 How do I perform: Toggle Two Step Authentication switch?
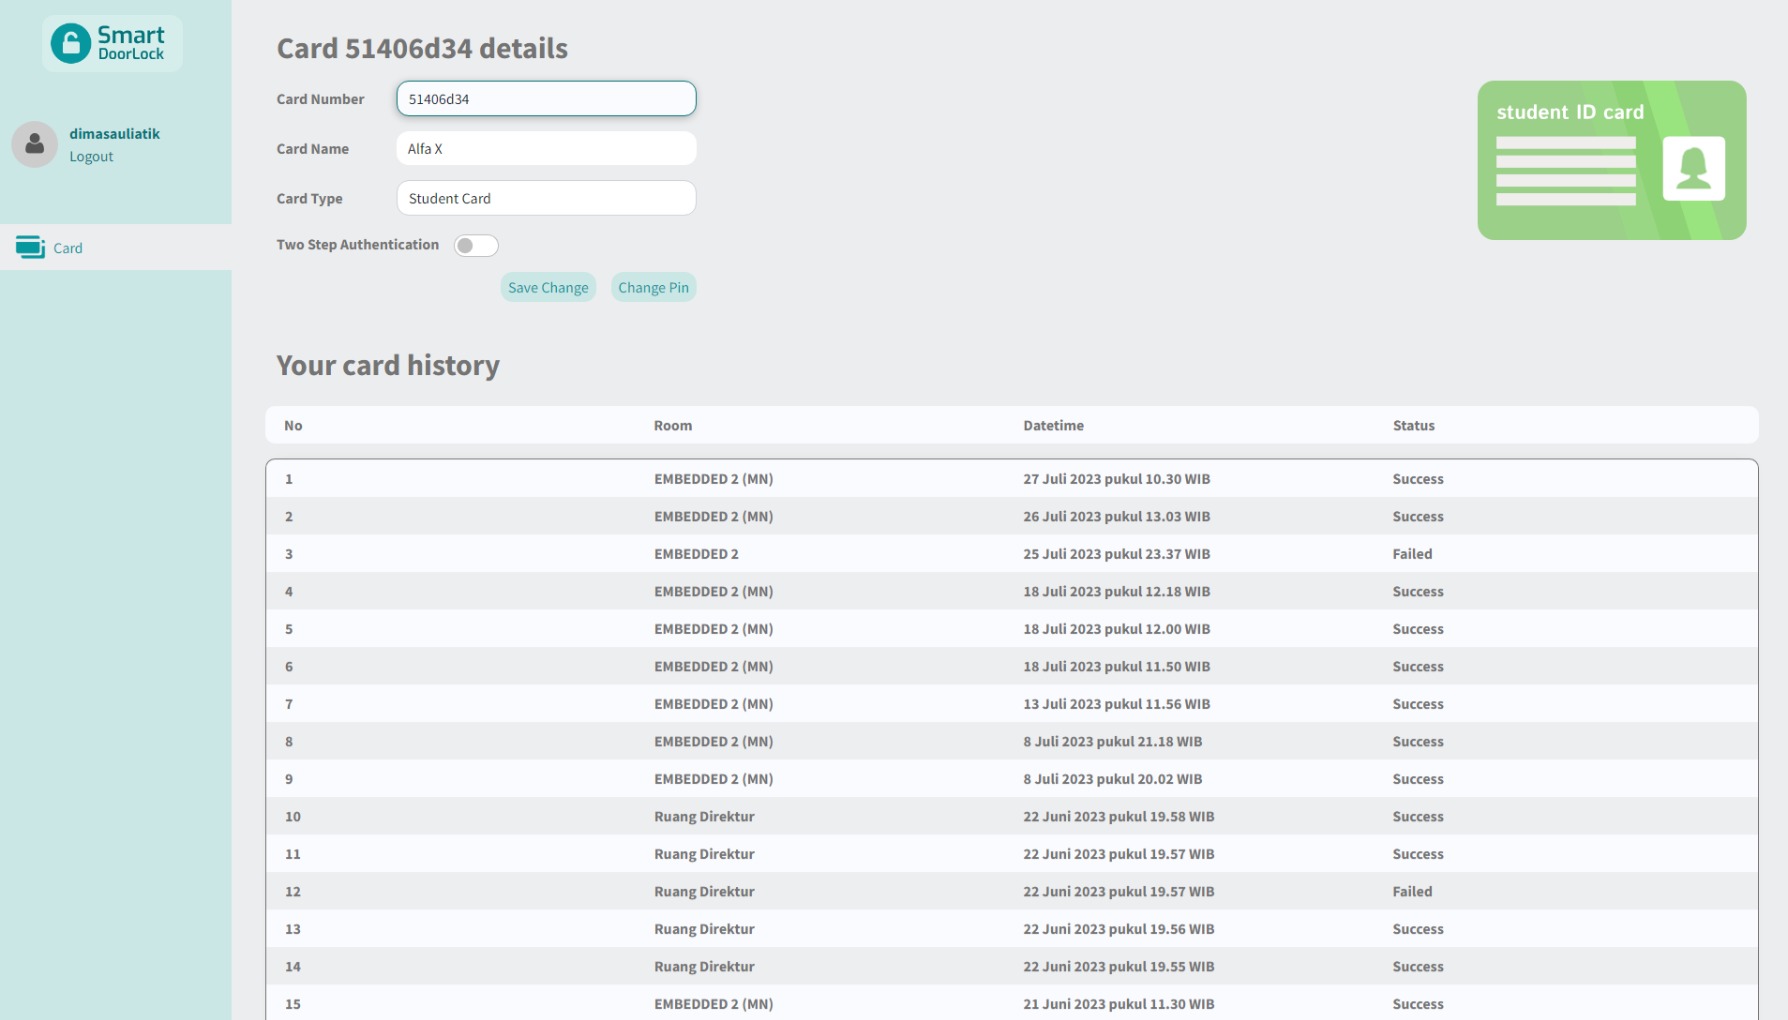(476, 245)
